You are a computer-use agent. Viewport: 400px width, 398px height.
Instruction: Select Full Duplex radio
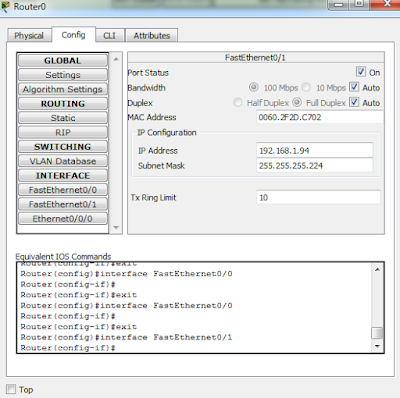297,102
